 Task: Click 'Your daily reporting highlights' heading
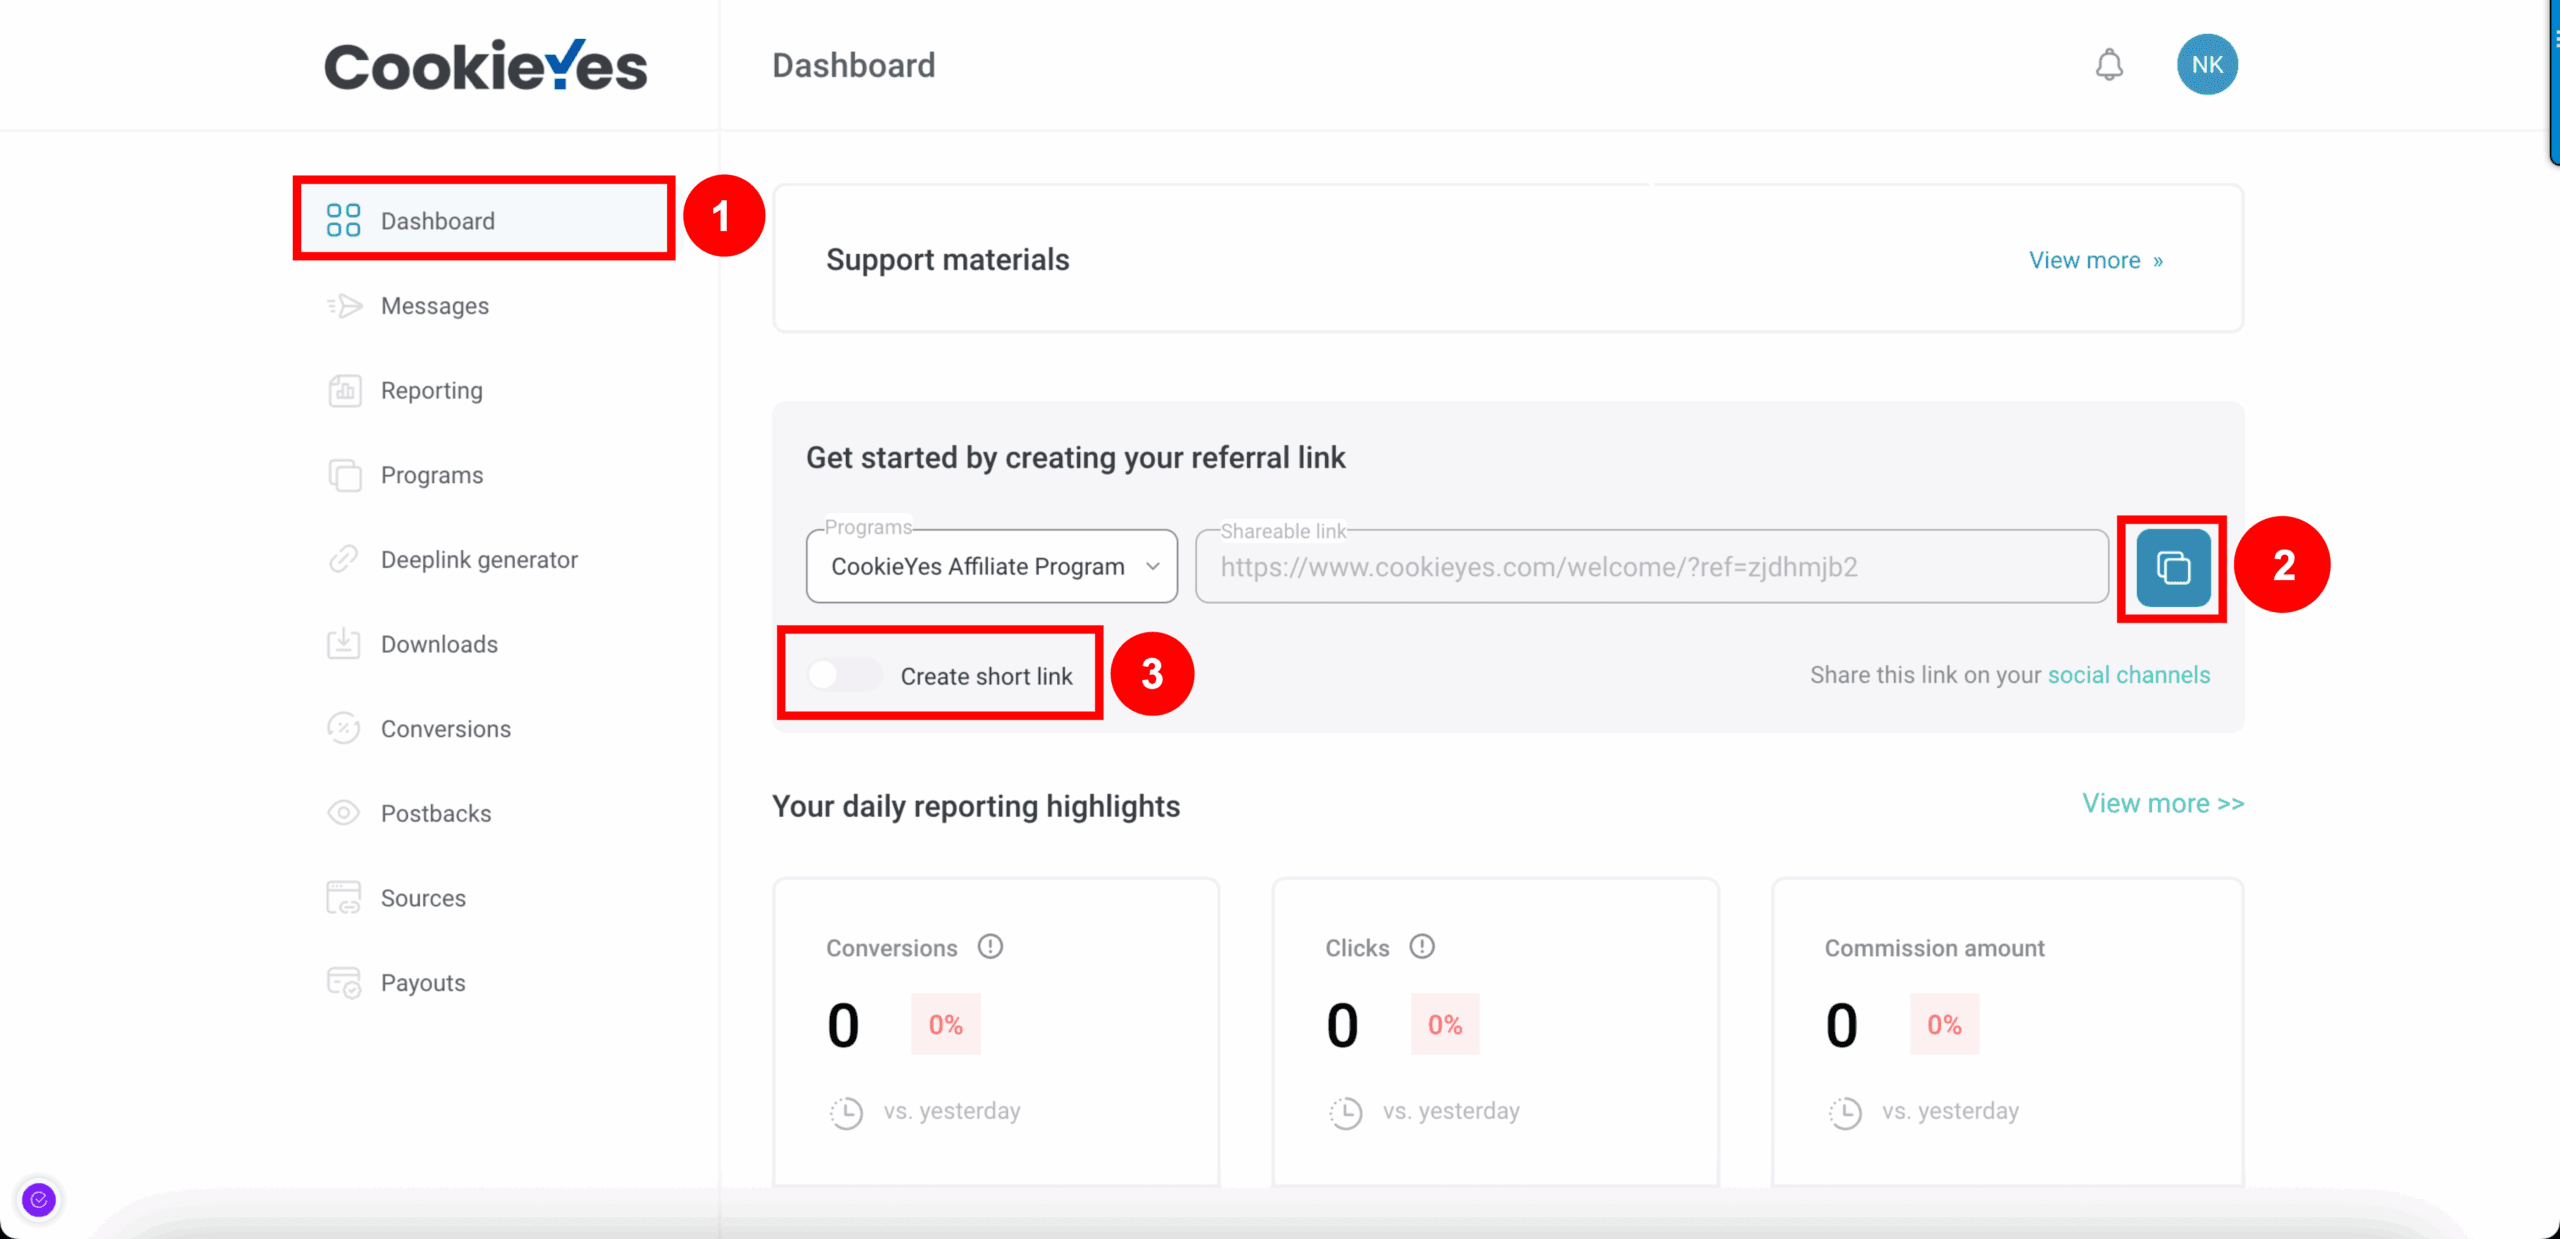coord(975,805)
